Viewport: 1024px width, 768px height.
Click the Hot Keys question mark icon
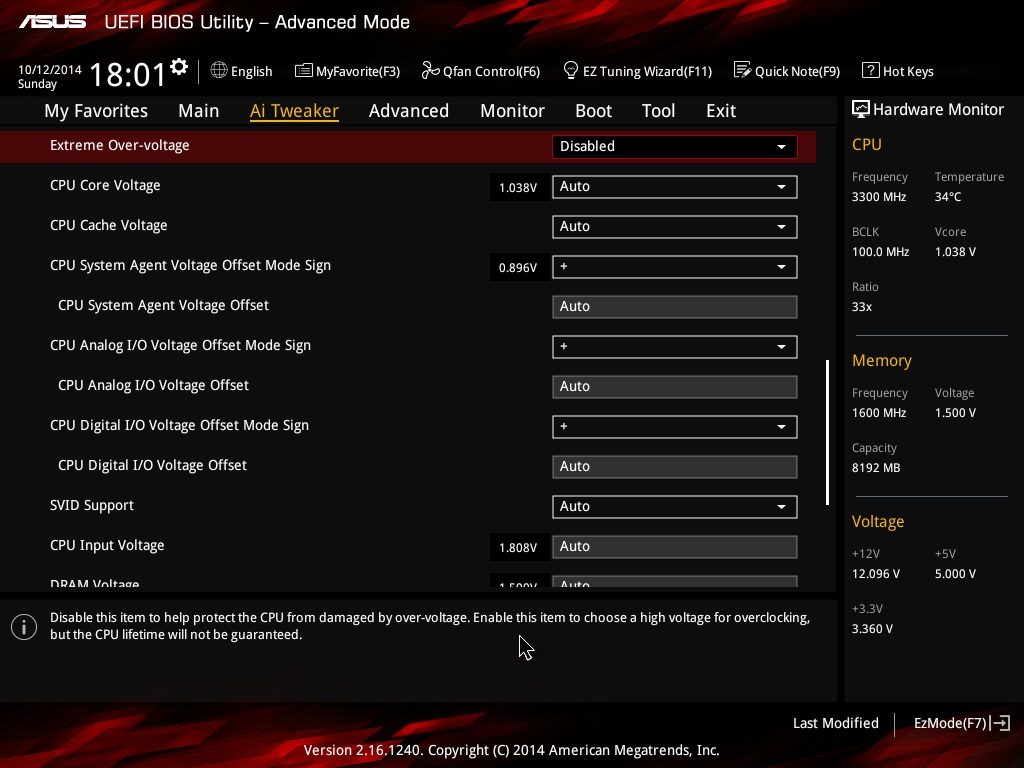coord(871,70)
